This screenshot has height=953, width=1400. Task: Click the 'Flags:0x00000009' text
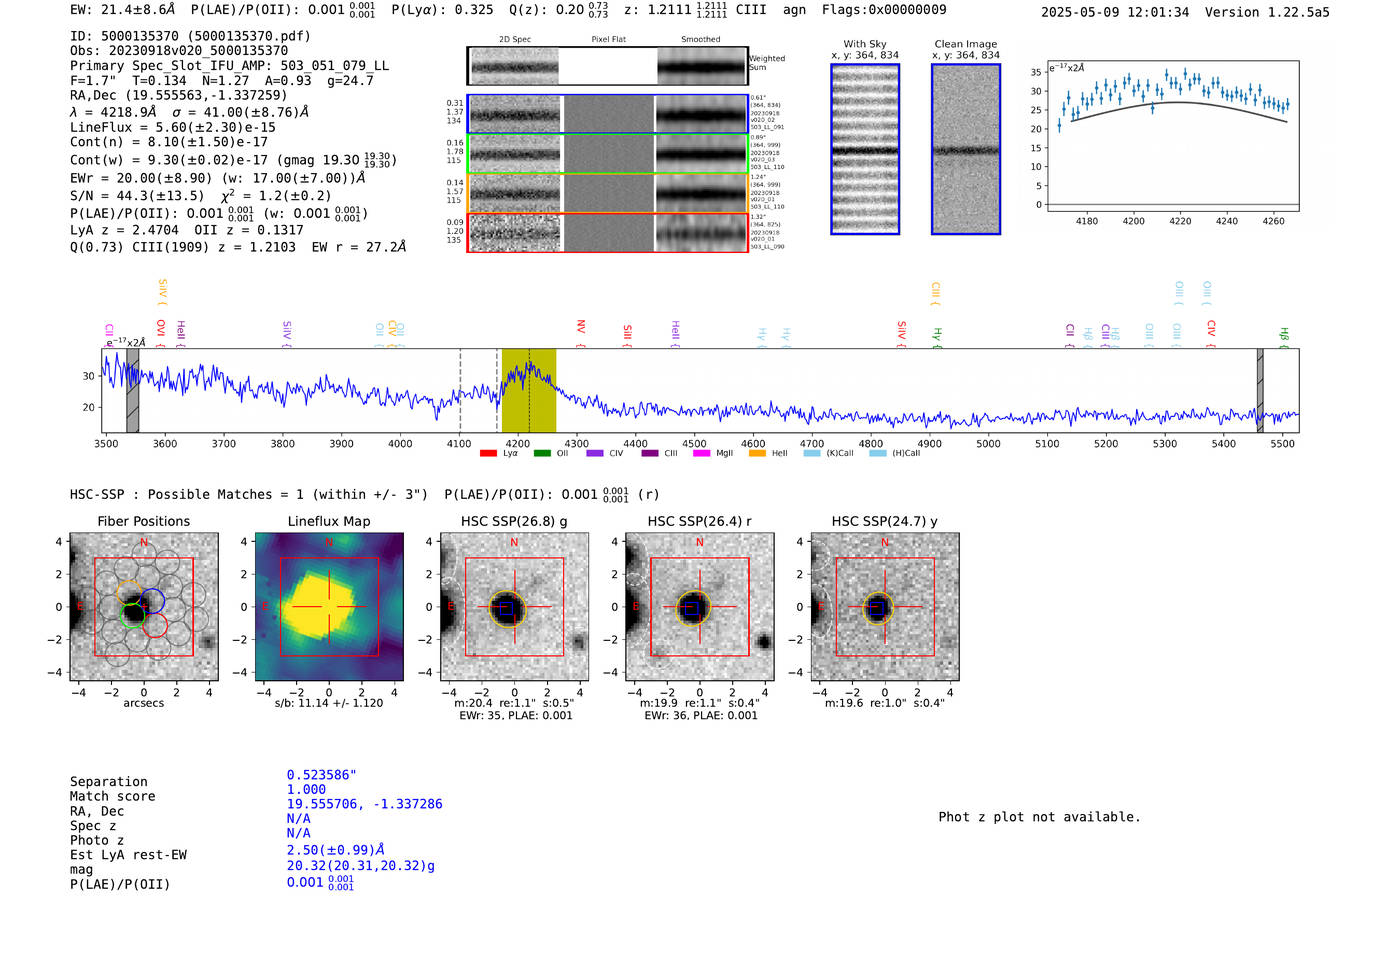pyautogui.click(x=884, y=10)
